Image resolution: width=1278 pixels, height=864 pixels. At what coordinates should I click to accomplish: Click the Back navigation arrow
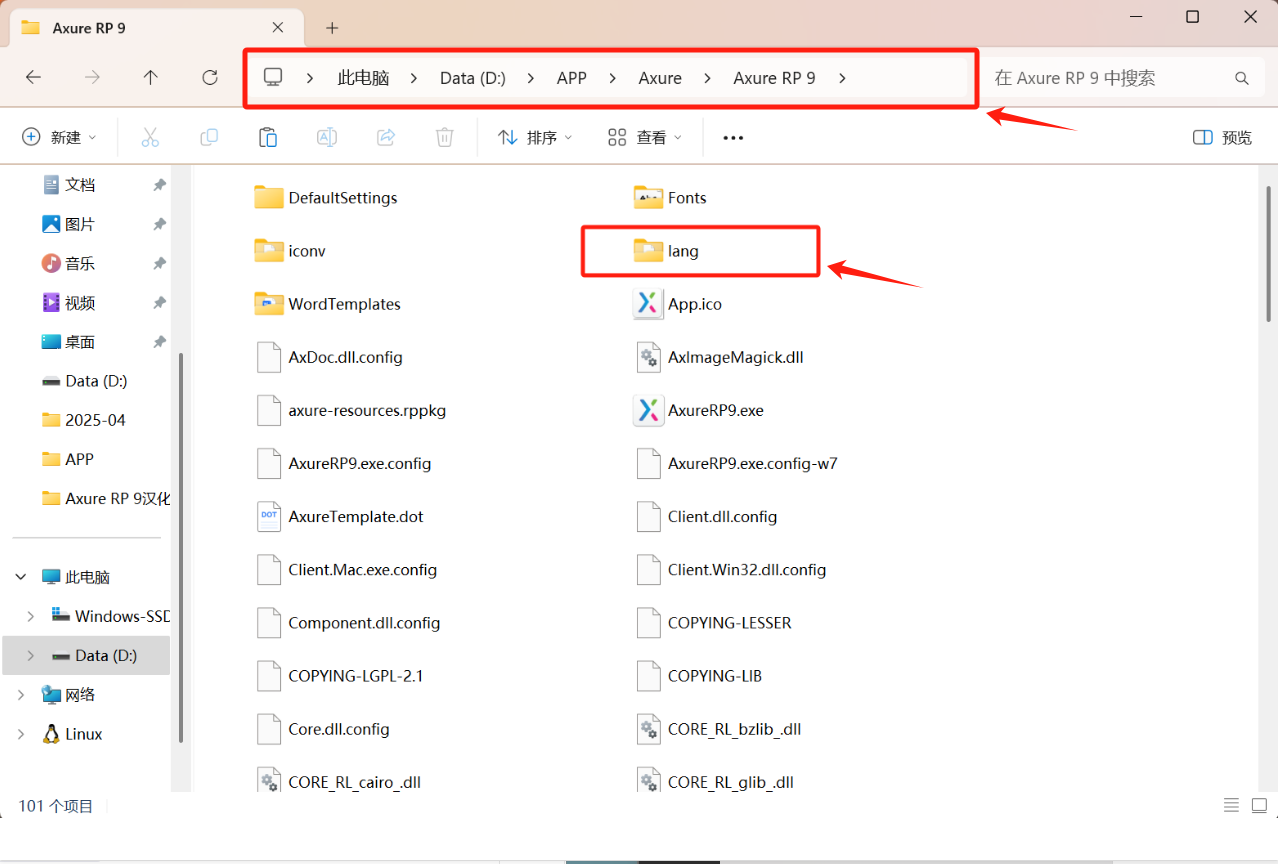pyautogui.click(x=33, y=77)
